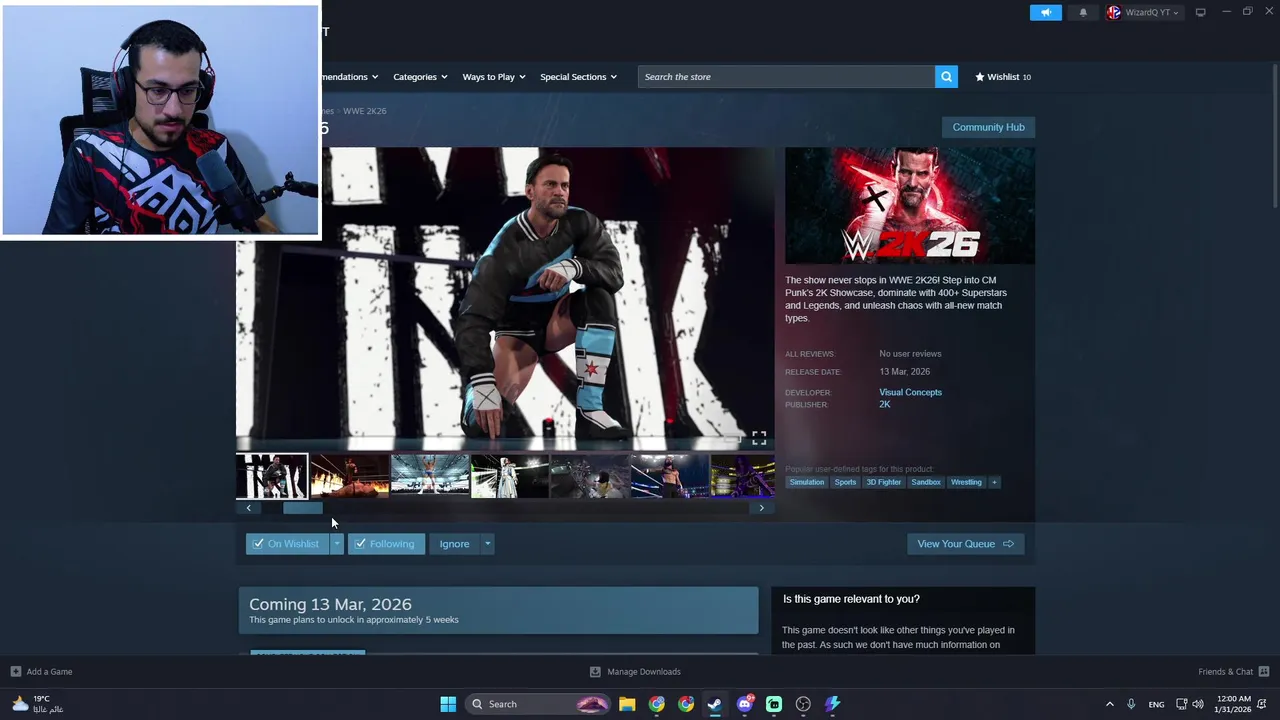The width and height of the screenshot is (1280, 720).
Task: Click inside the Search the store field
Action: click(x=786, y=77)
